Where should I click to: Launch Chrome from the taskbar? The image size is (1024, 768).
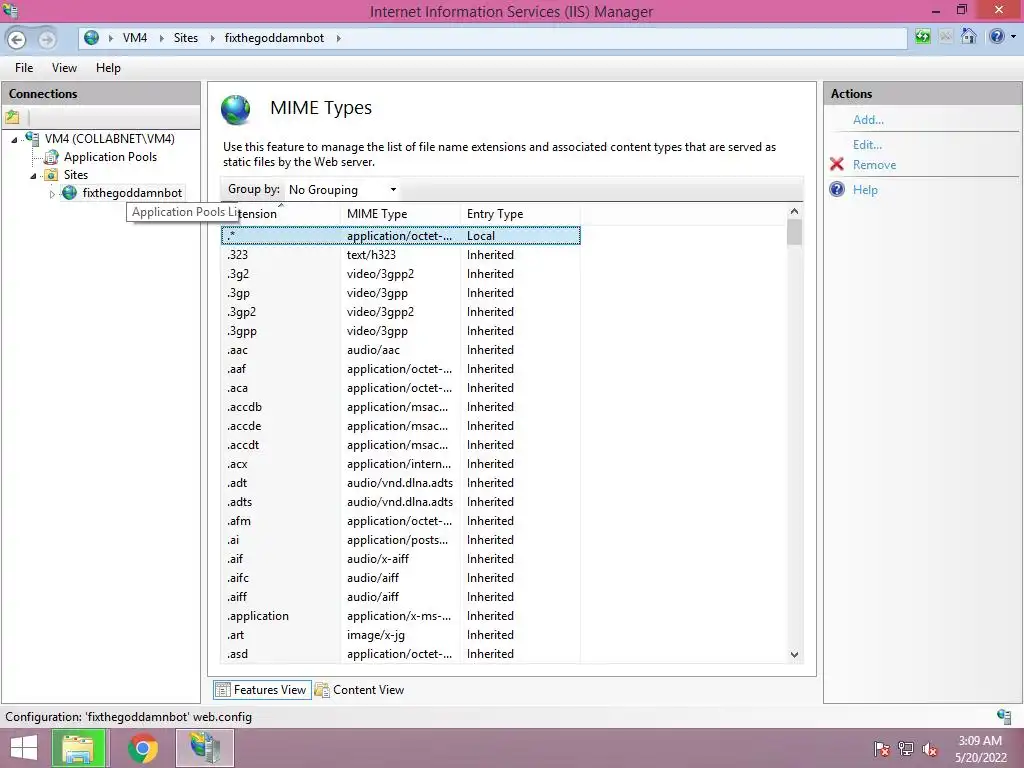click(x=142, y=748)
